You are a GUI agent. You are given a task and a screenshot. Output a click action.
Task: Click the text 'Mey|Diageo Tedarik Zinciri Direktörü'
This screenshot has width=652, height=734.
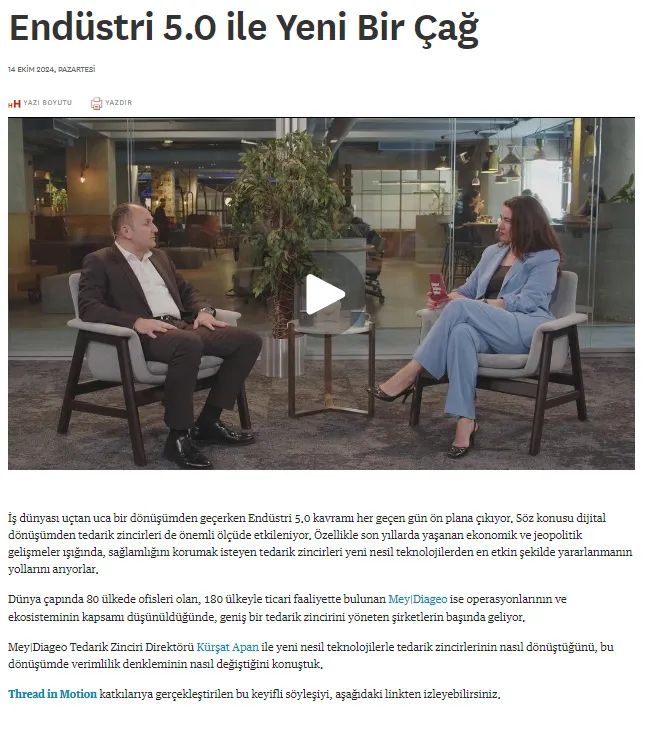pyautogui.click(x=101, y=647)
